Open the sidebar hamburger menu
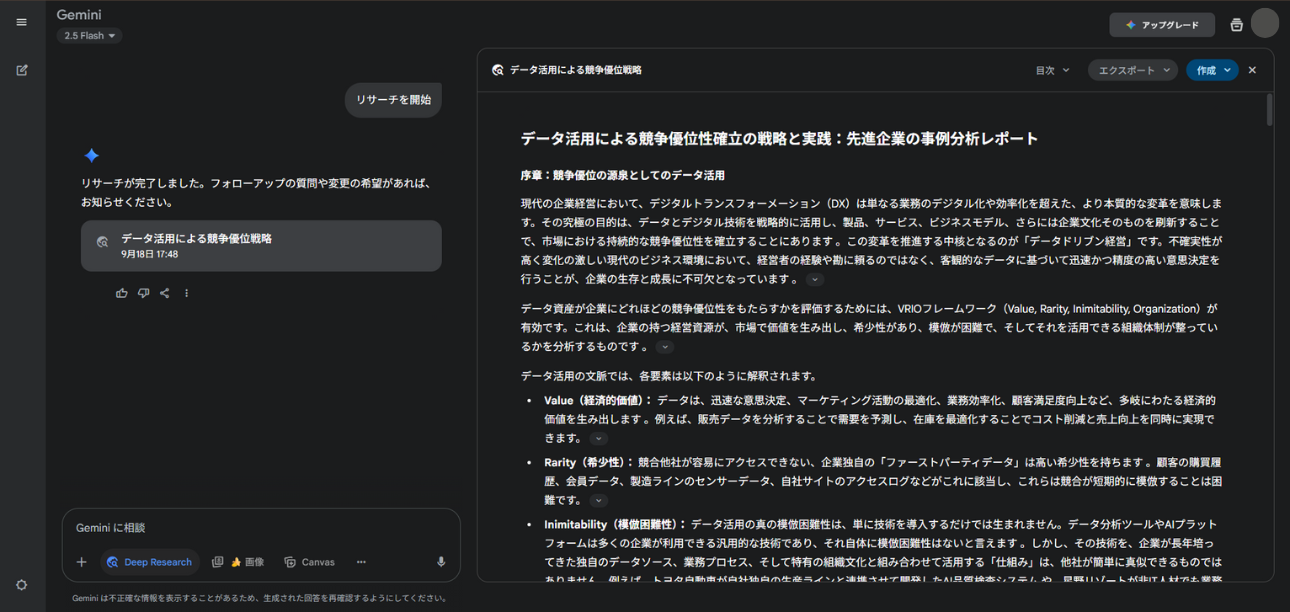Viewport: 1290px width, 612px height. pyautogui.click(x=21, y=21)
